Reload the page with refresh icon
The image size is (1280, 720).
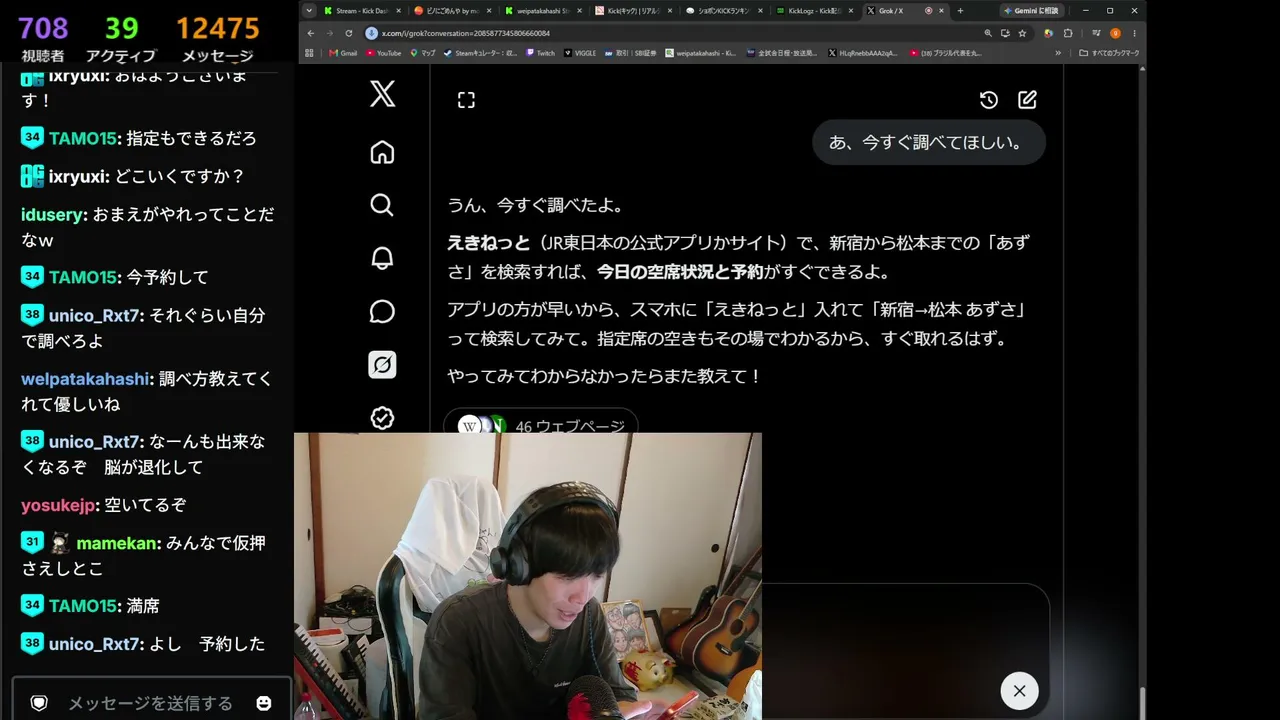(x=349, y=33)
